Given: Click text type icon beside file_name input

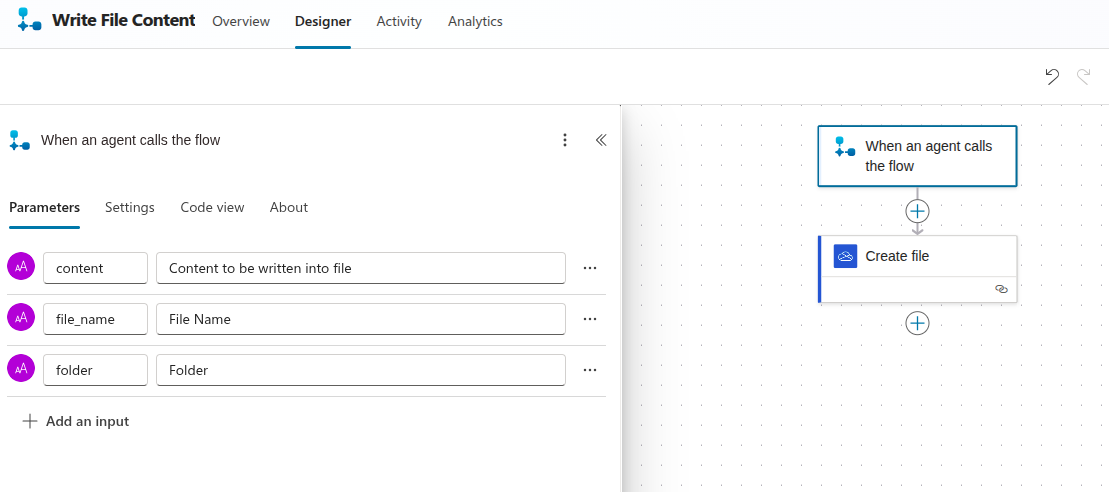Looking at the screenshot, I should (21, 318).
